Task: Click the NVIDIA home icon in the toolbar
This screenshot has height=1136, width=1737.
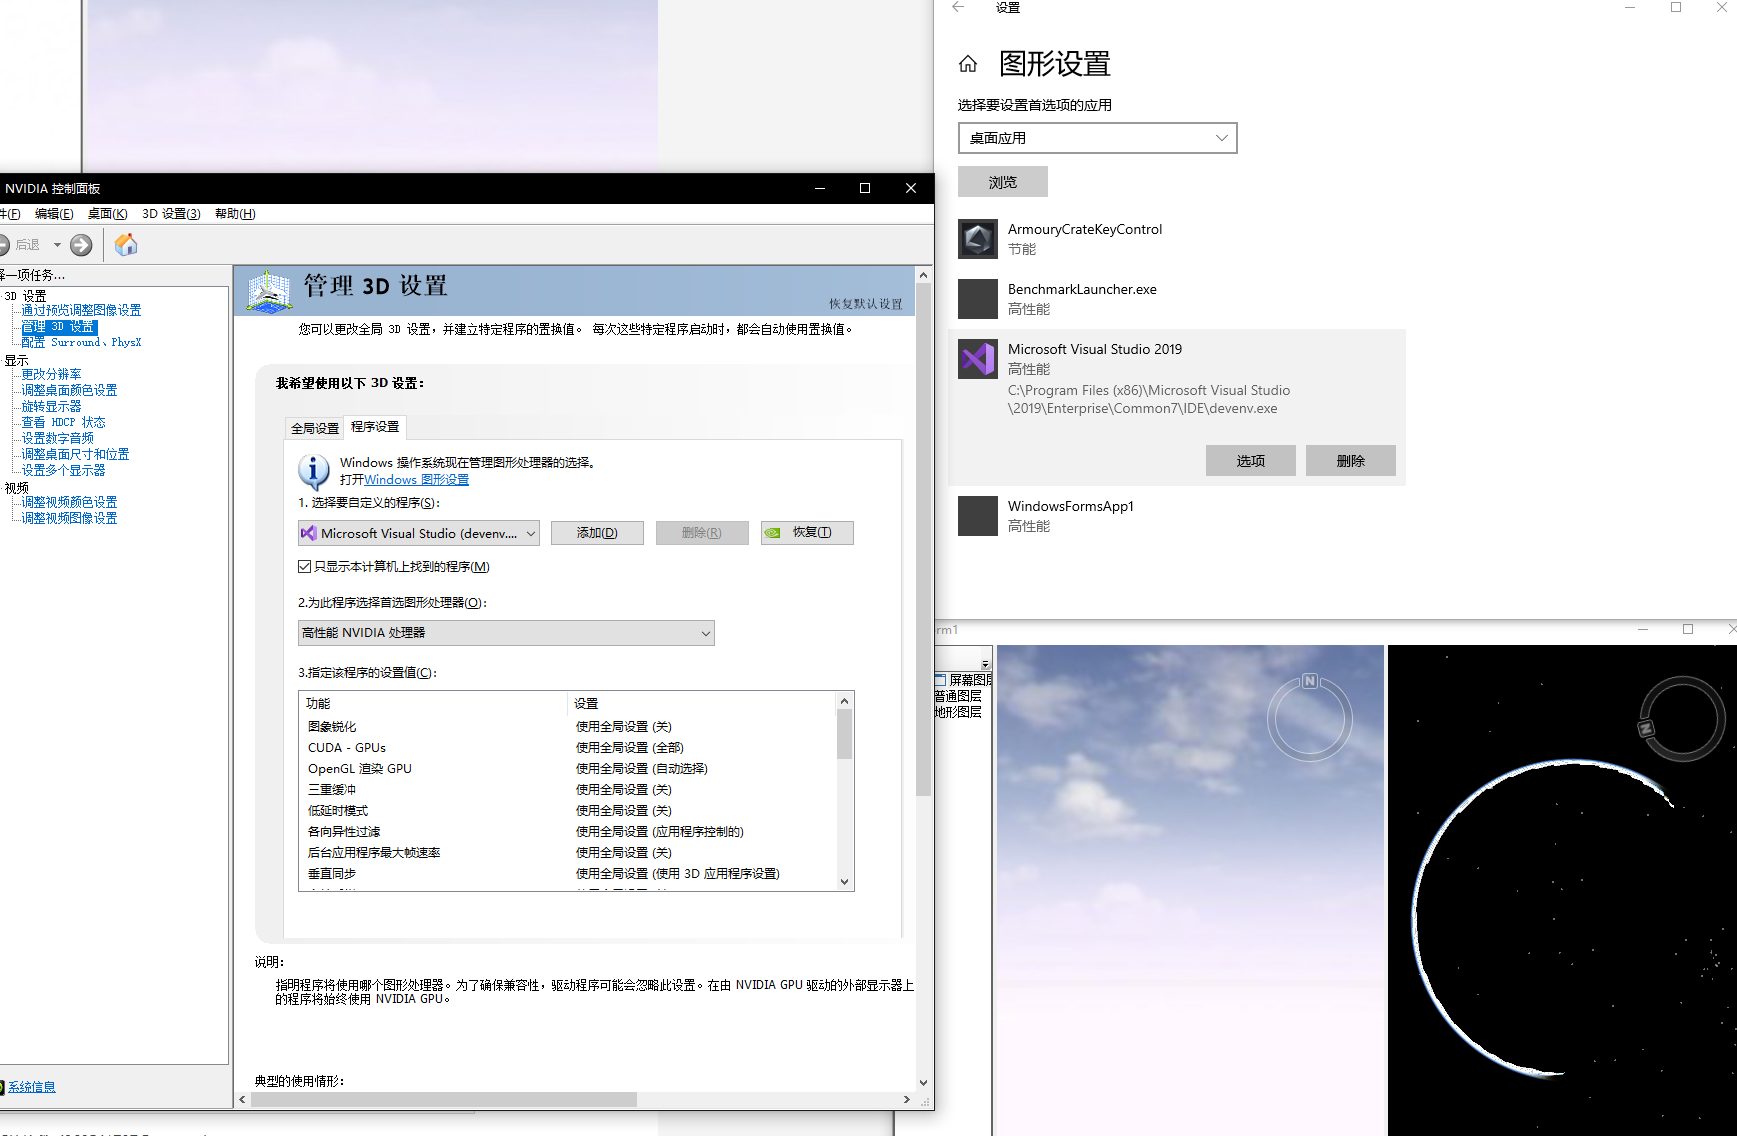Action: click(x=126, y=245)
